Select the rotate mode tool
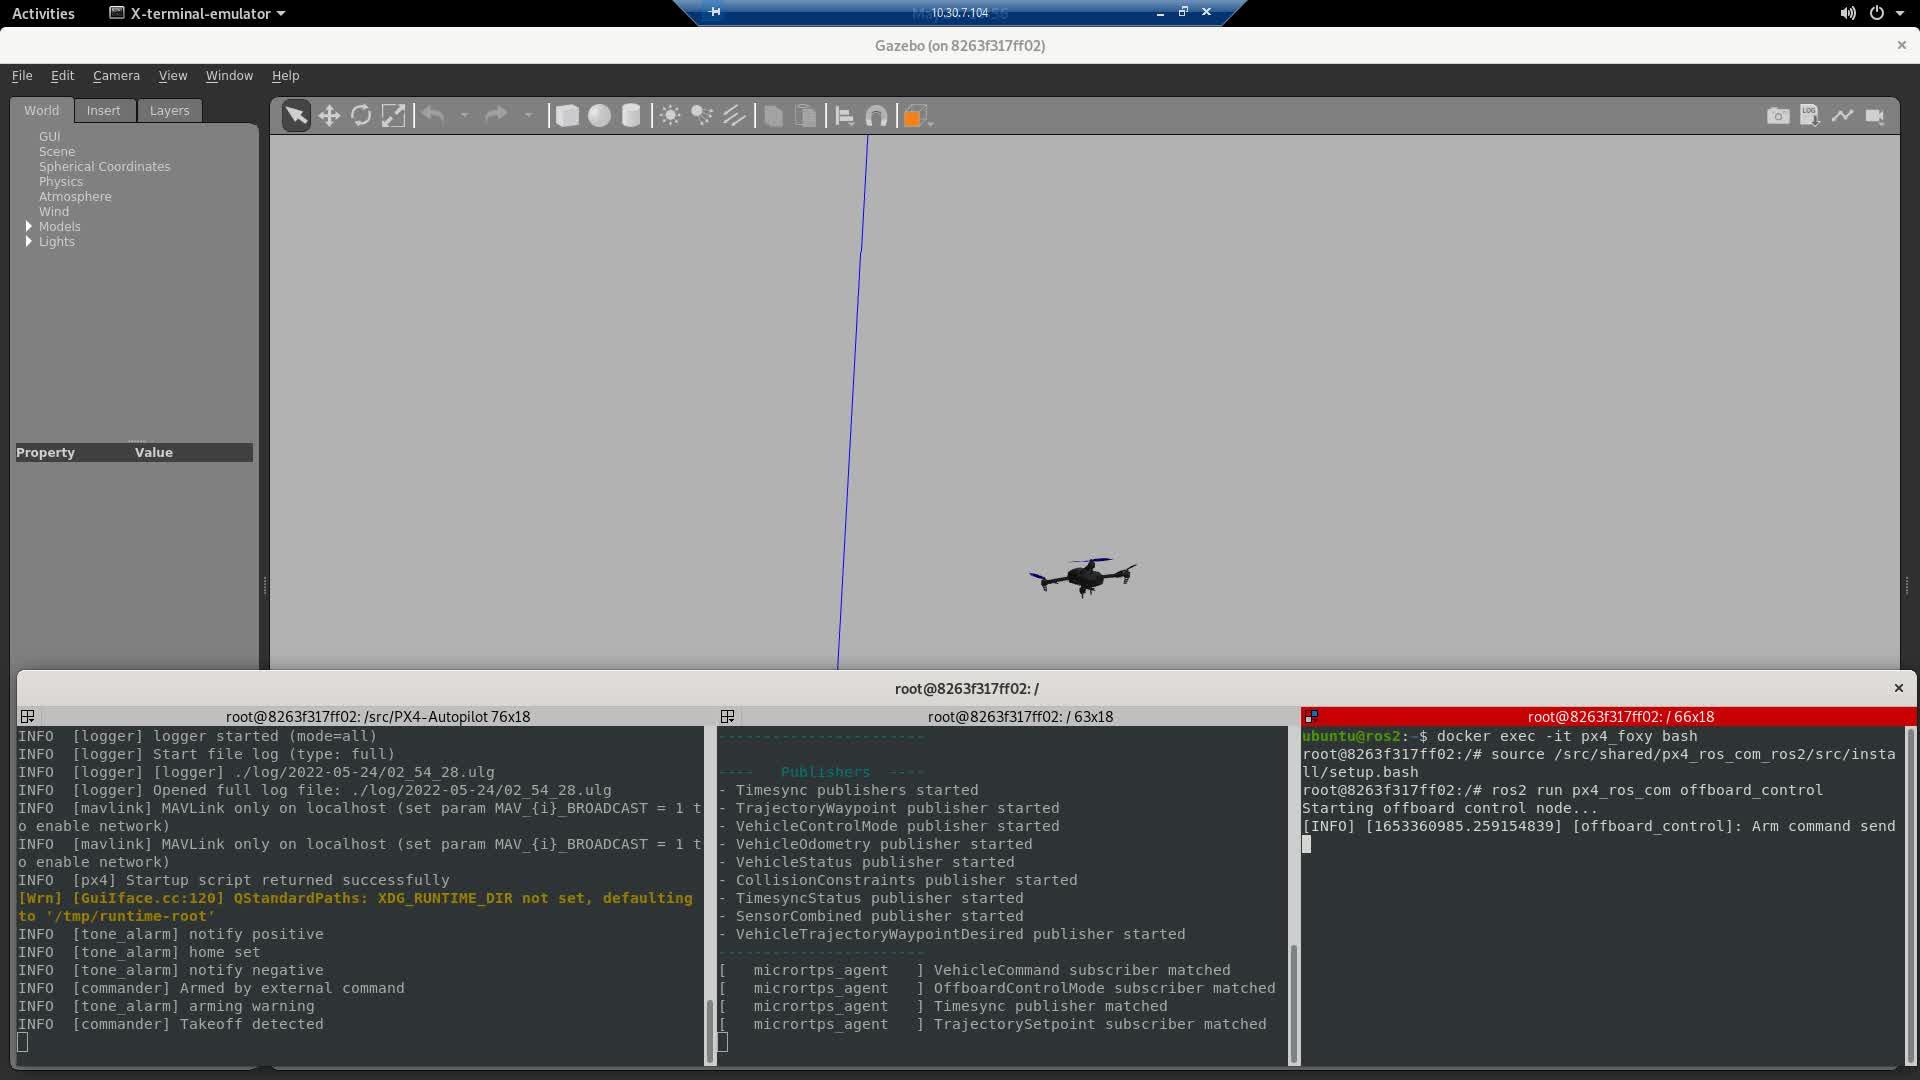The height and width of the screenshot is (1080, 1920). (361, 116)
